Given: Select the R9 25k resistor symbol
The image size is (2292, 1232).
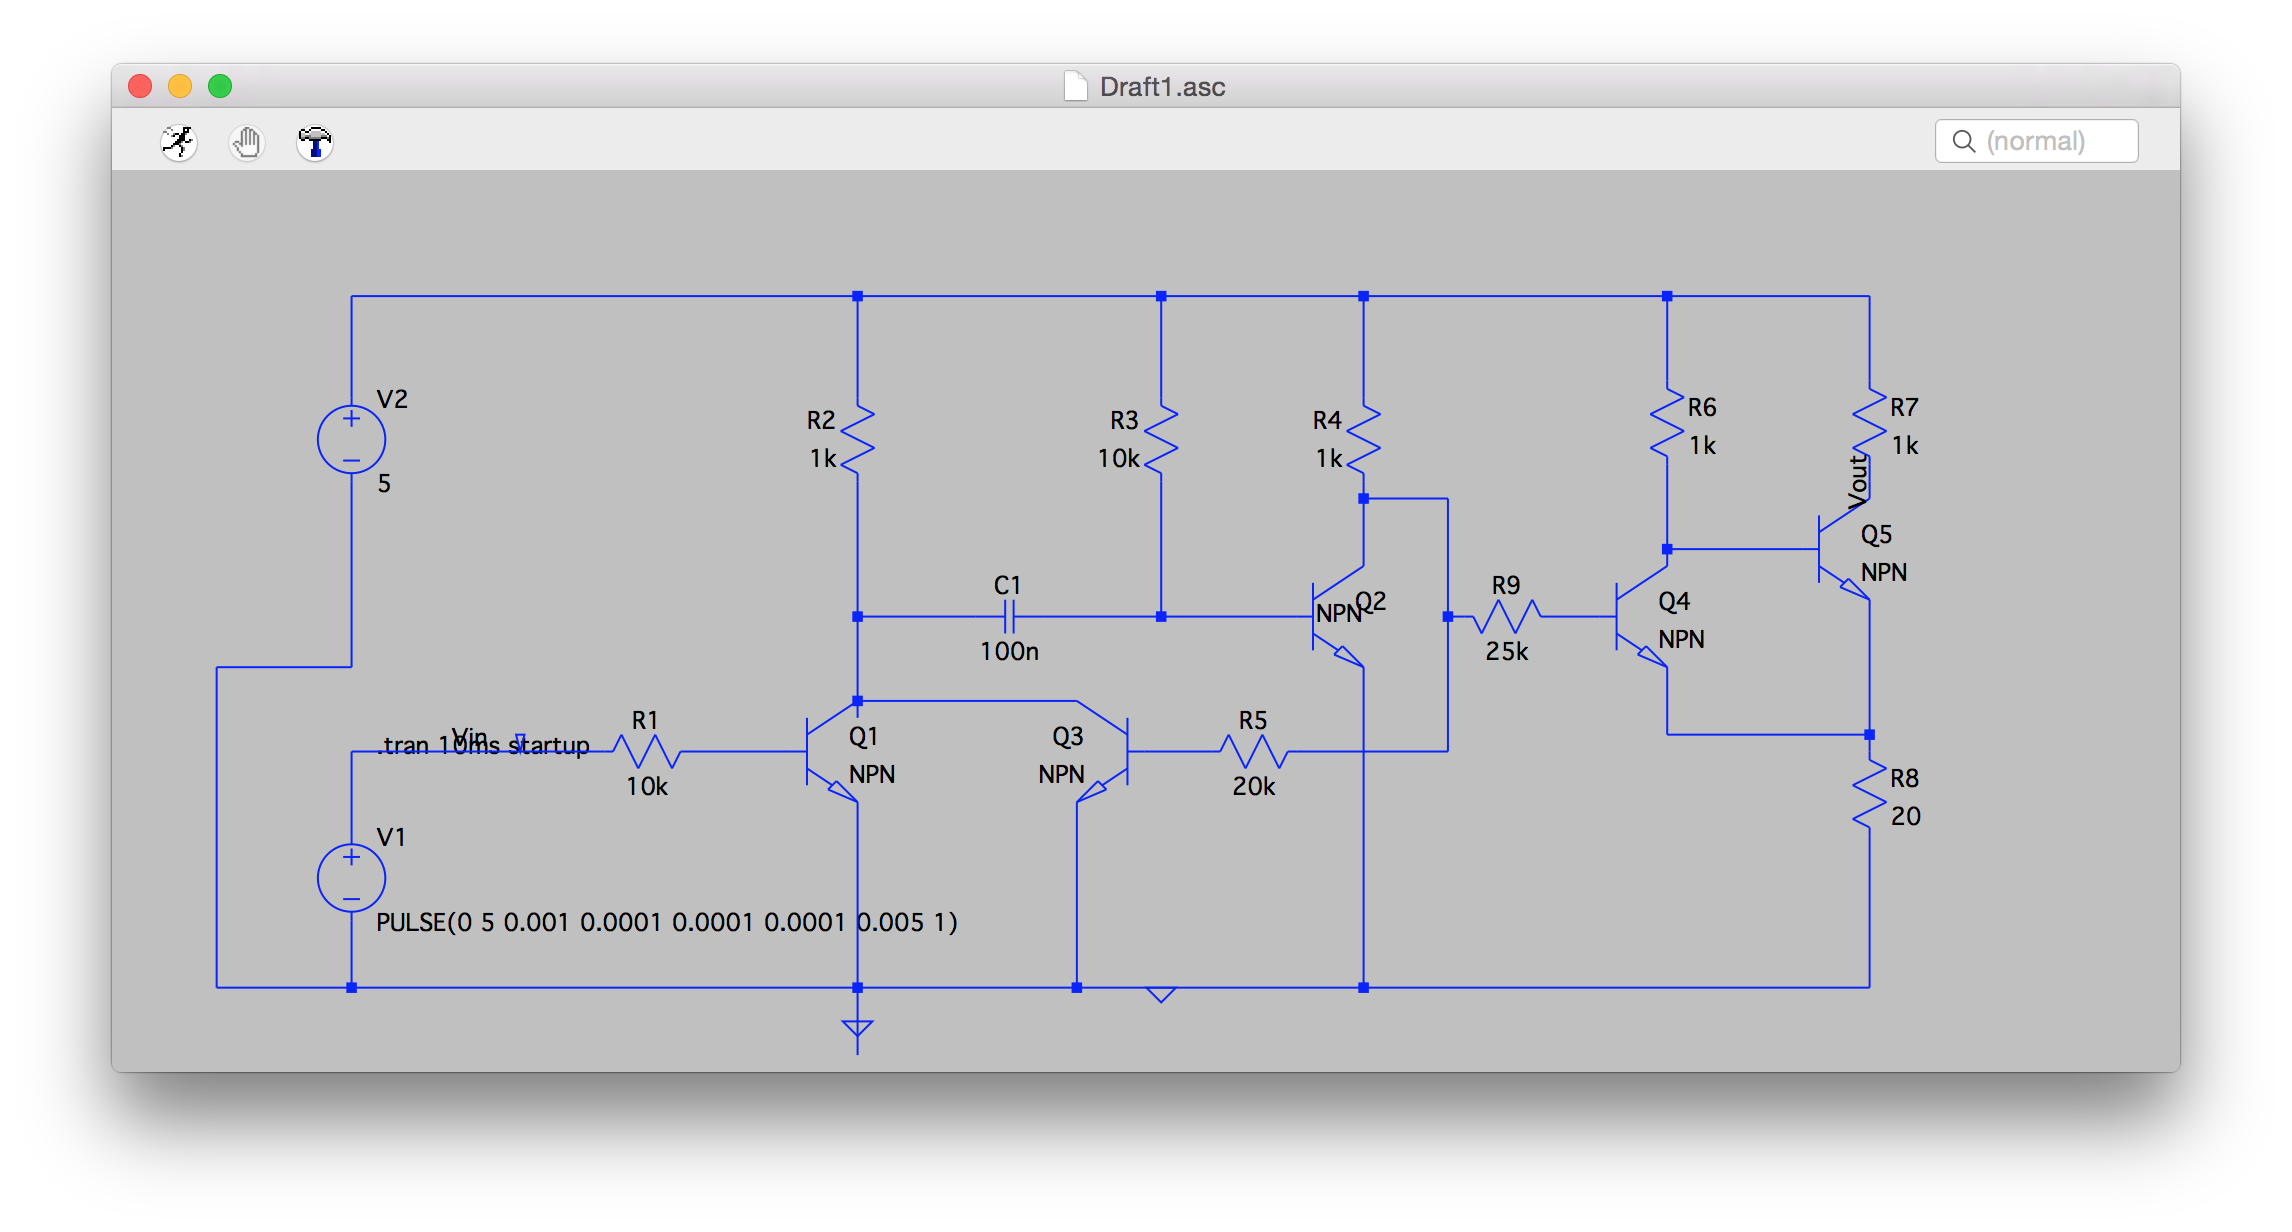Looking at the screenshot, I should pos(1506,616).
